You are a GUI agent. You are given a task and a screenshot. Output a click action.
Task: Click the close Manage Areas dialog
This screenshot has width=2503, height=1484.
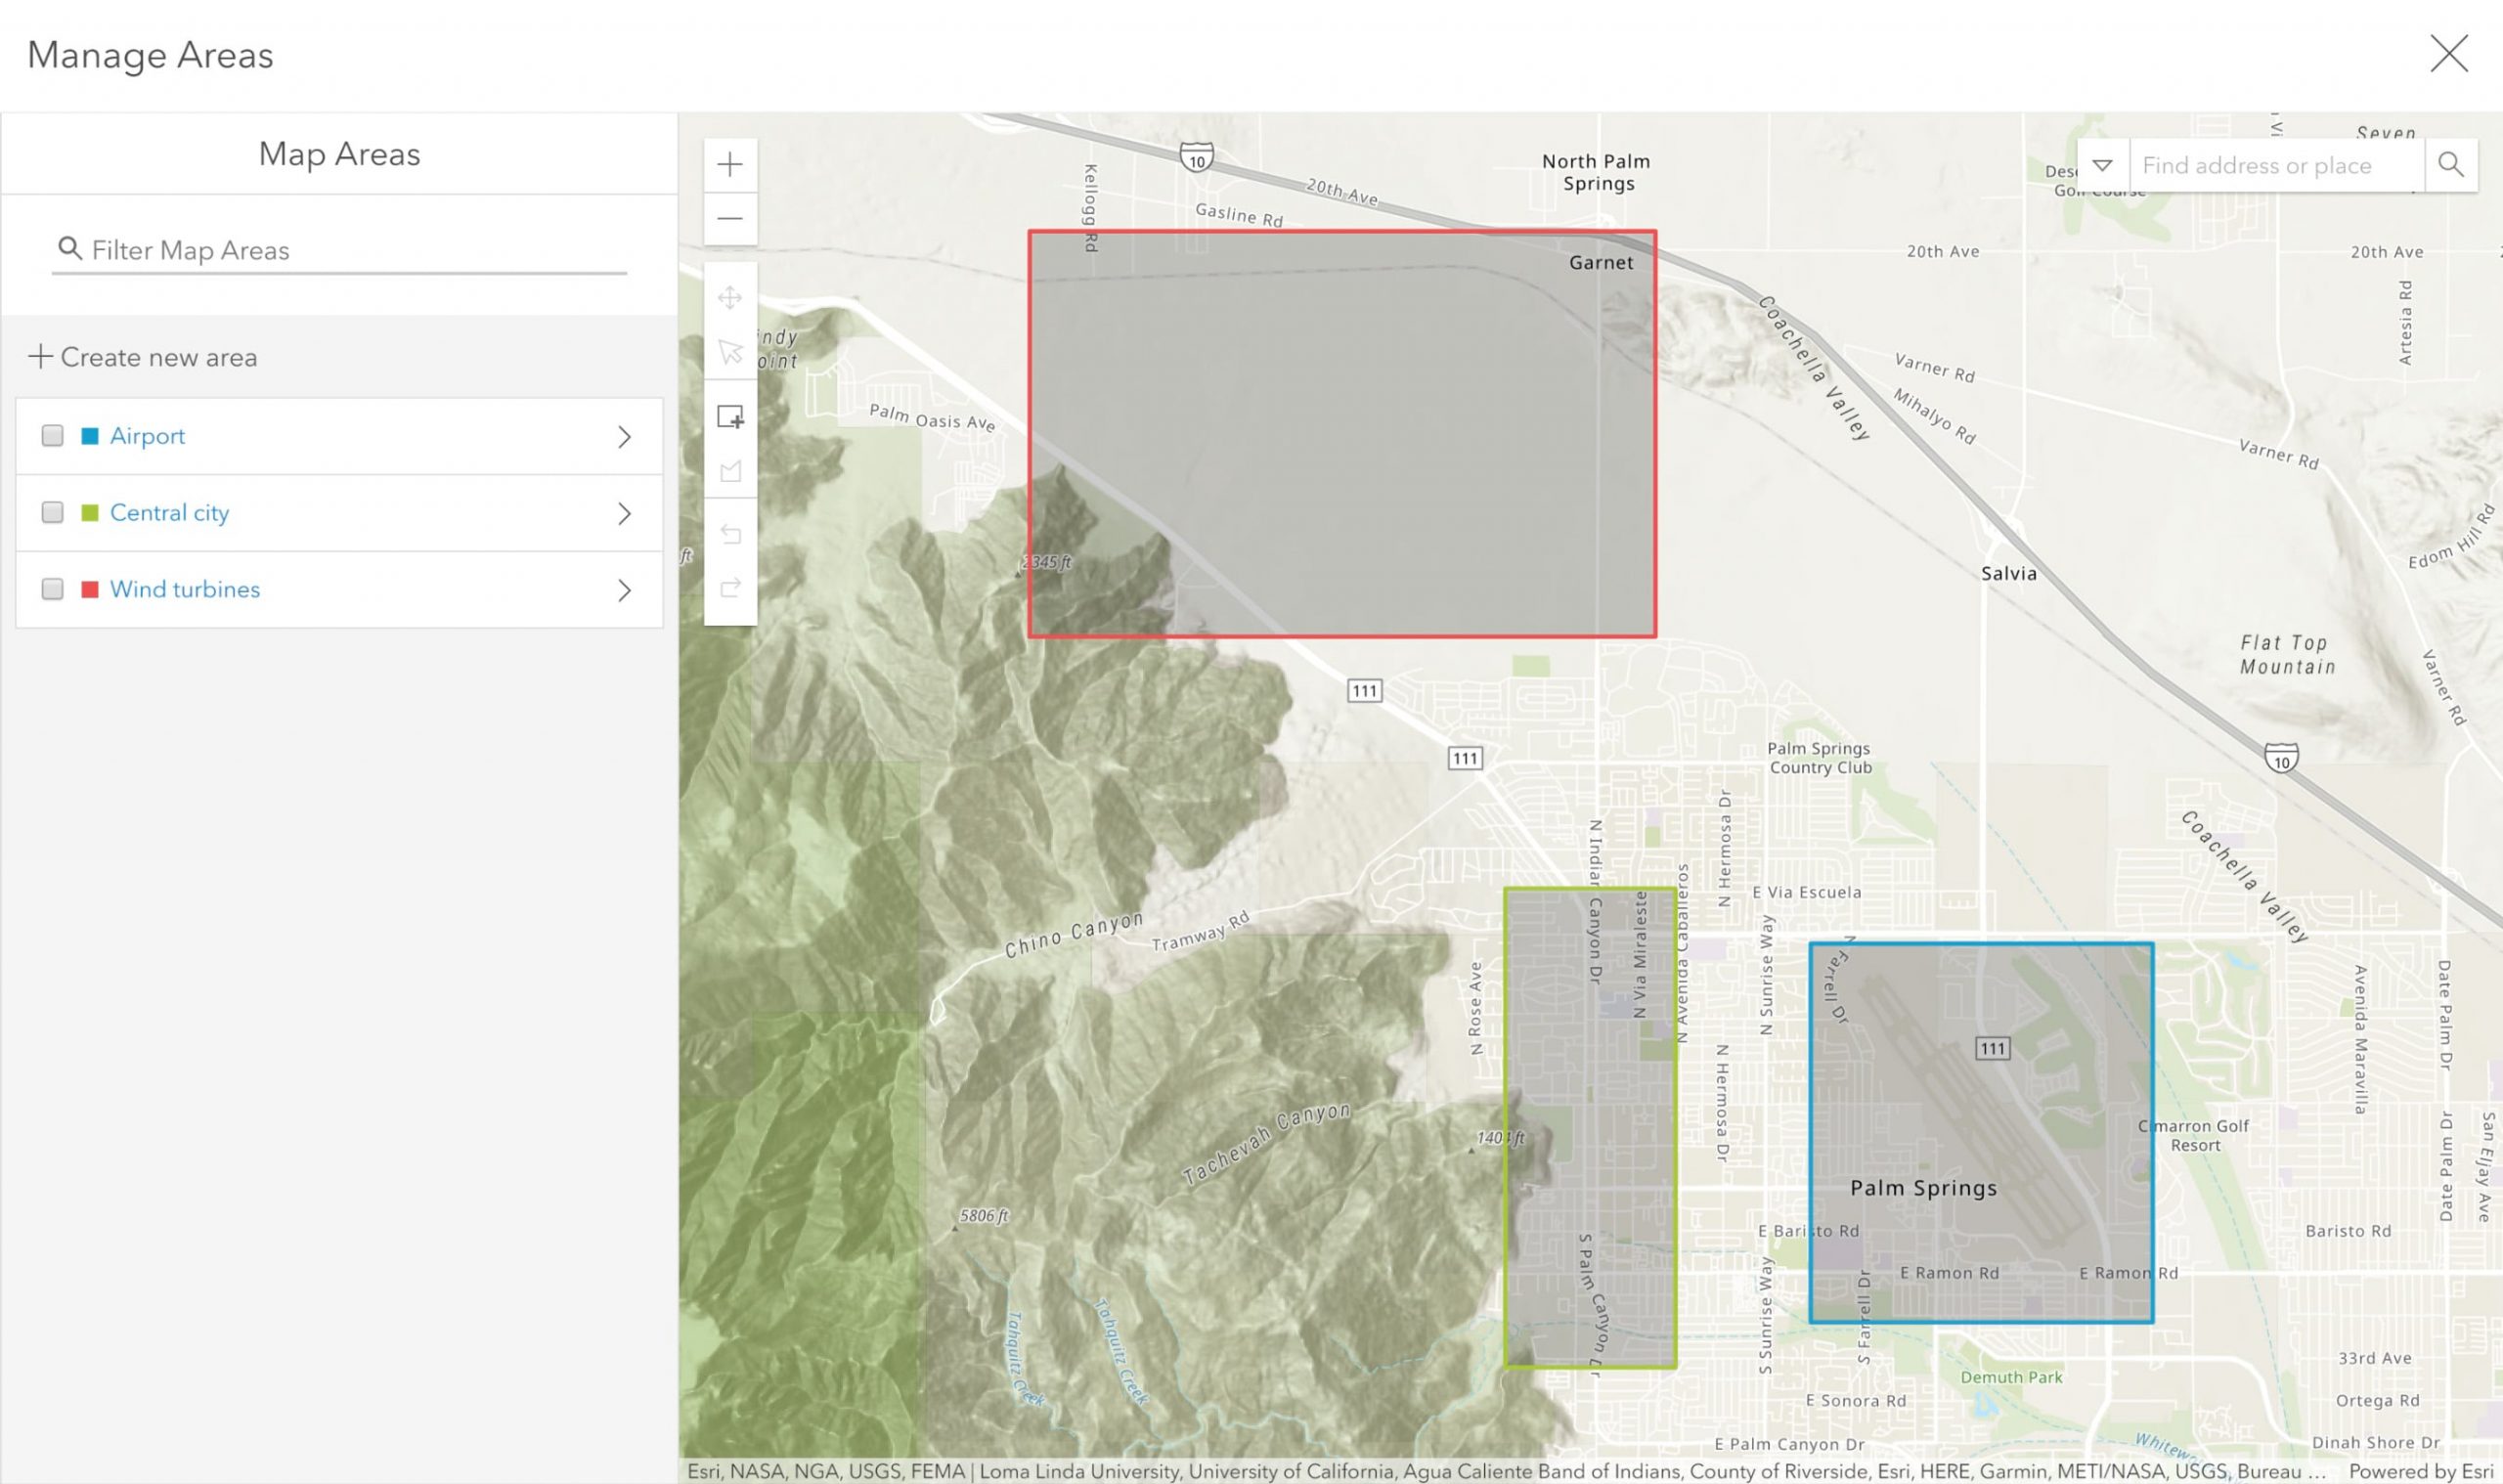click(x=2450, y=55)
